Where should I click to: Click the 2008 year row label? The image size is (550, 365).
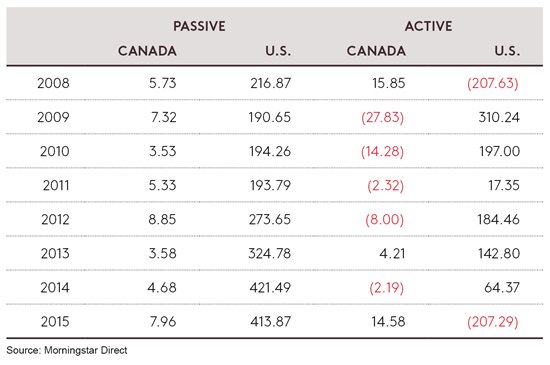pos(54,83)
